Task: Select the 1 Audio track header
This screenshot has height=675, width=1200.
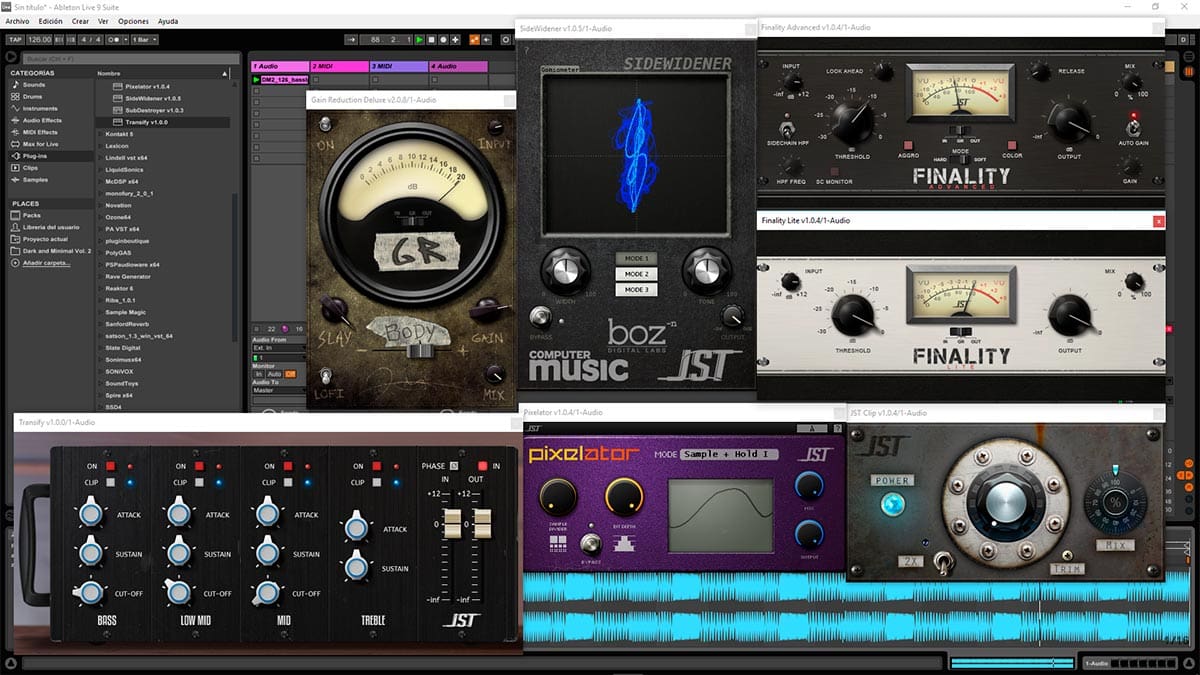Action: 279,66
